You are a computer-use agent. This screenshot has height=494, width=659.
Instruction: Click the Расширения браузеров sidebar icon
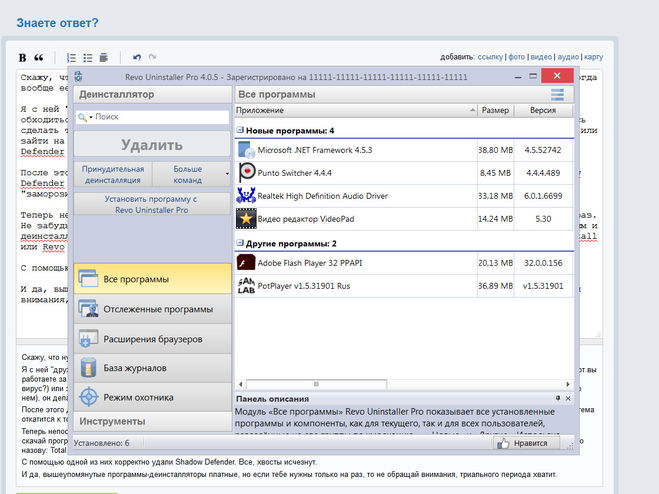click(88, 339)
